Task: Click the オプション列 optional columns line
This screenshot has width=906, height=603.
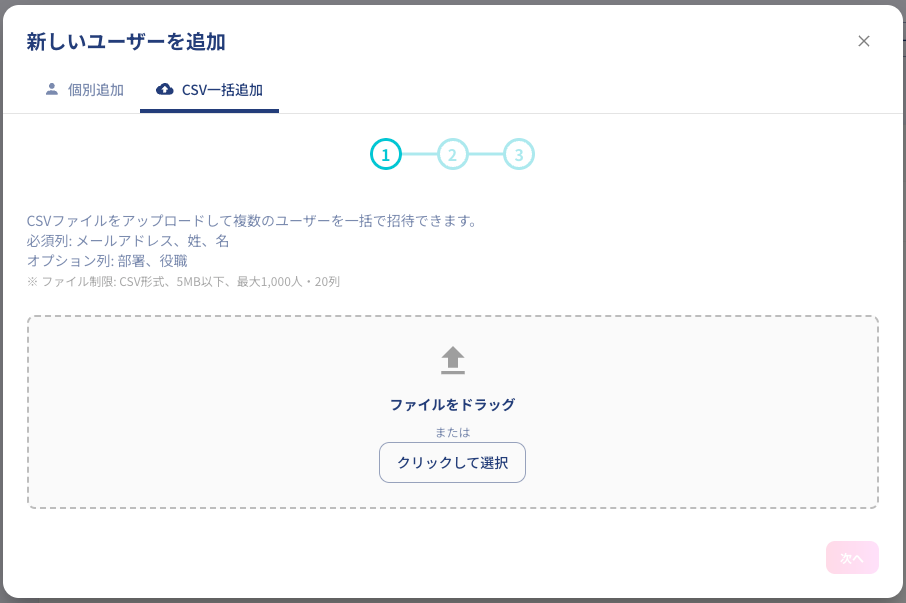Action: [107, 260]
